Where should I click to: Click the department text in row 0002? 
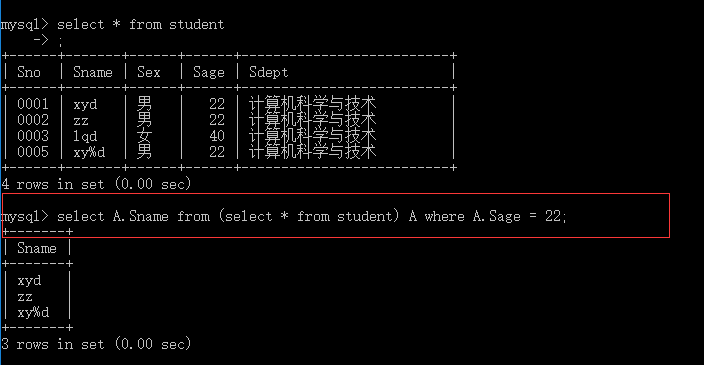(x=312, y=120)
